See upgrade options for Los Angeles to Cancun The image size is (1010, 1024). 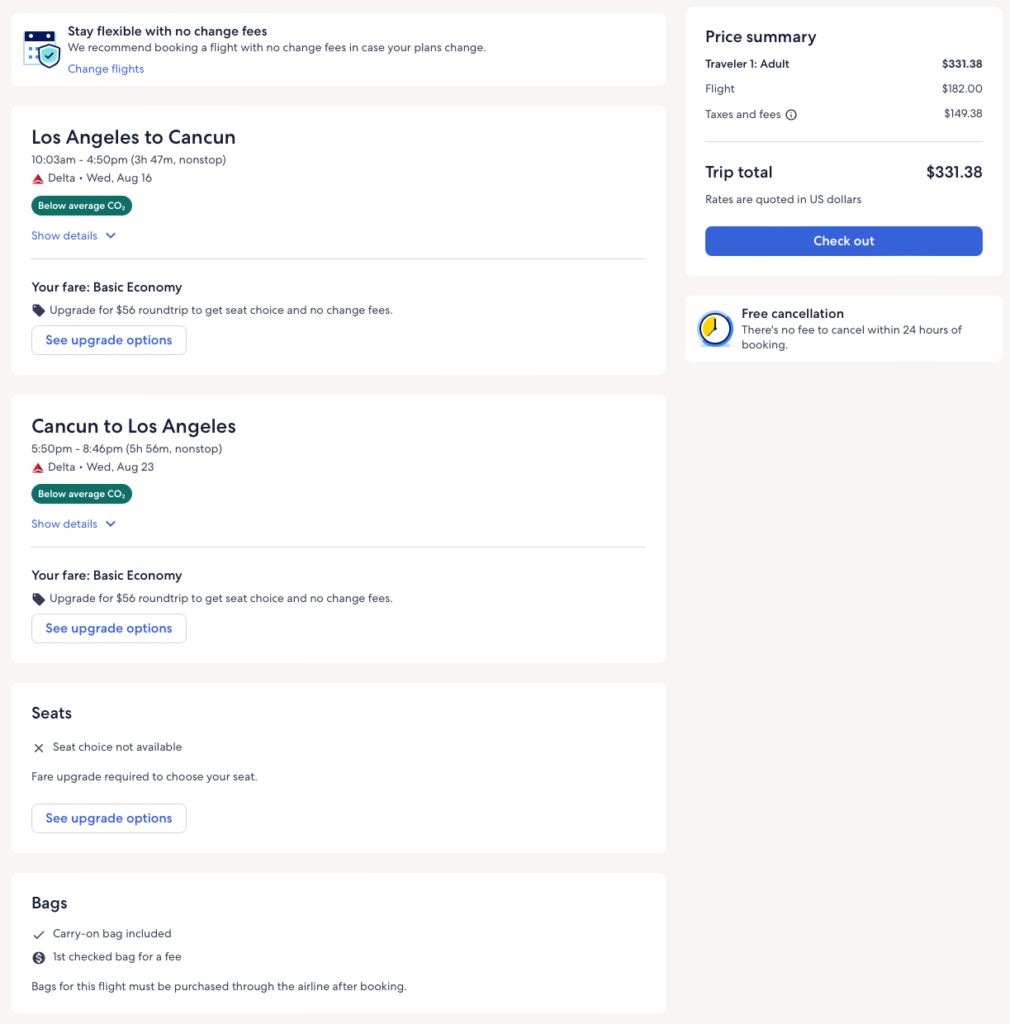pos(109,340)
